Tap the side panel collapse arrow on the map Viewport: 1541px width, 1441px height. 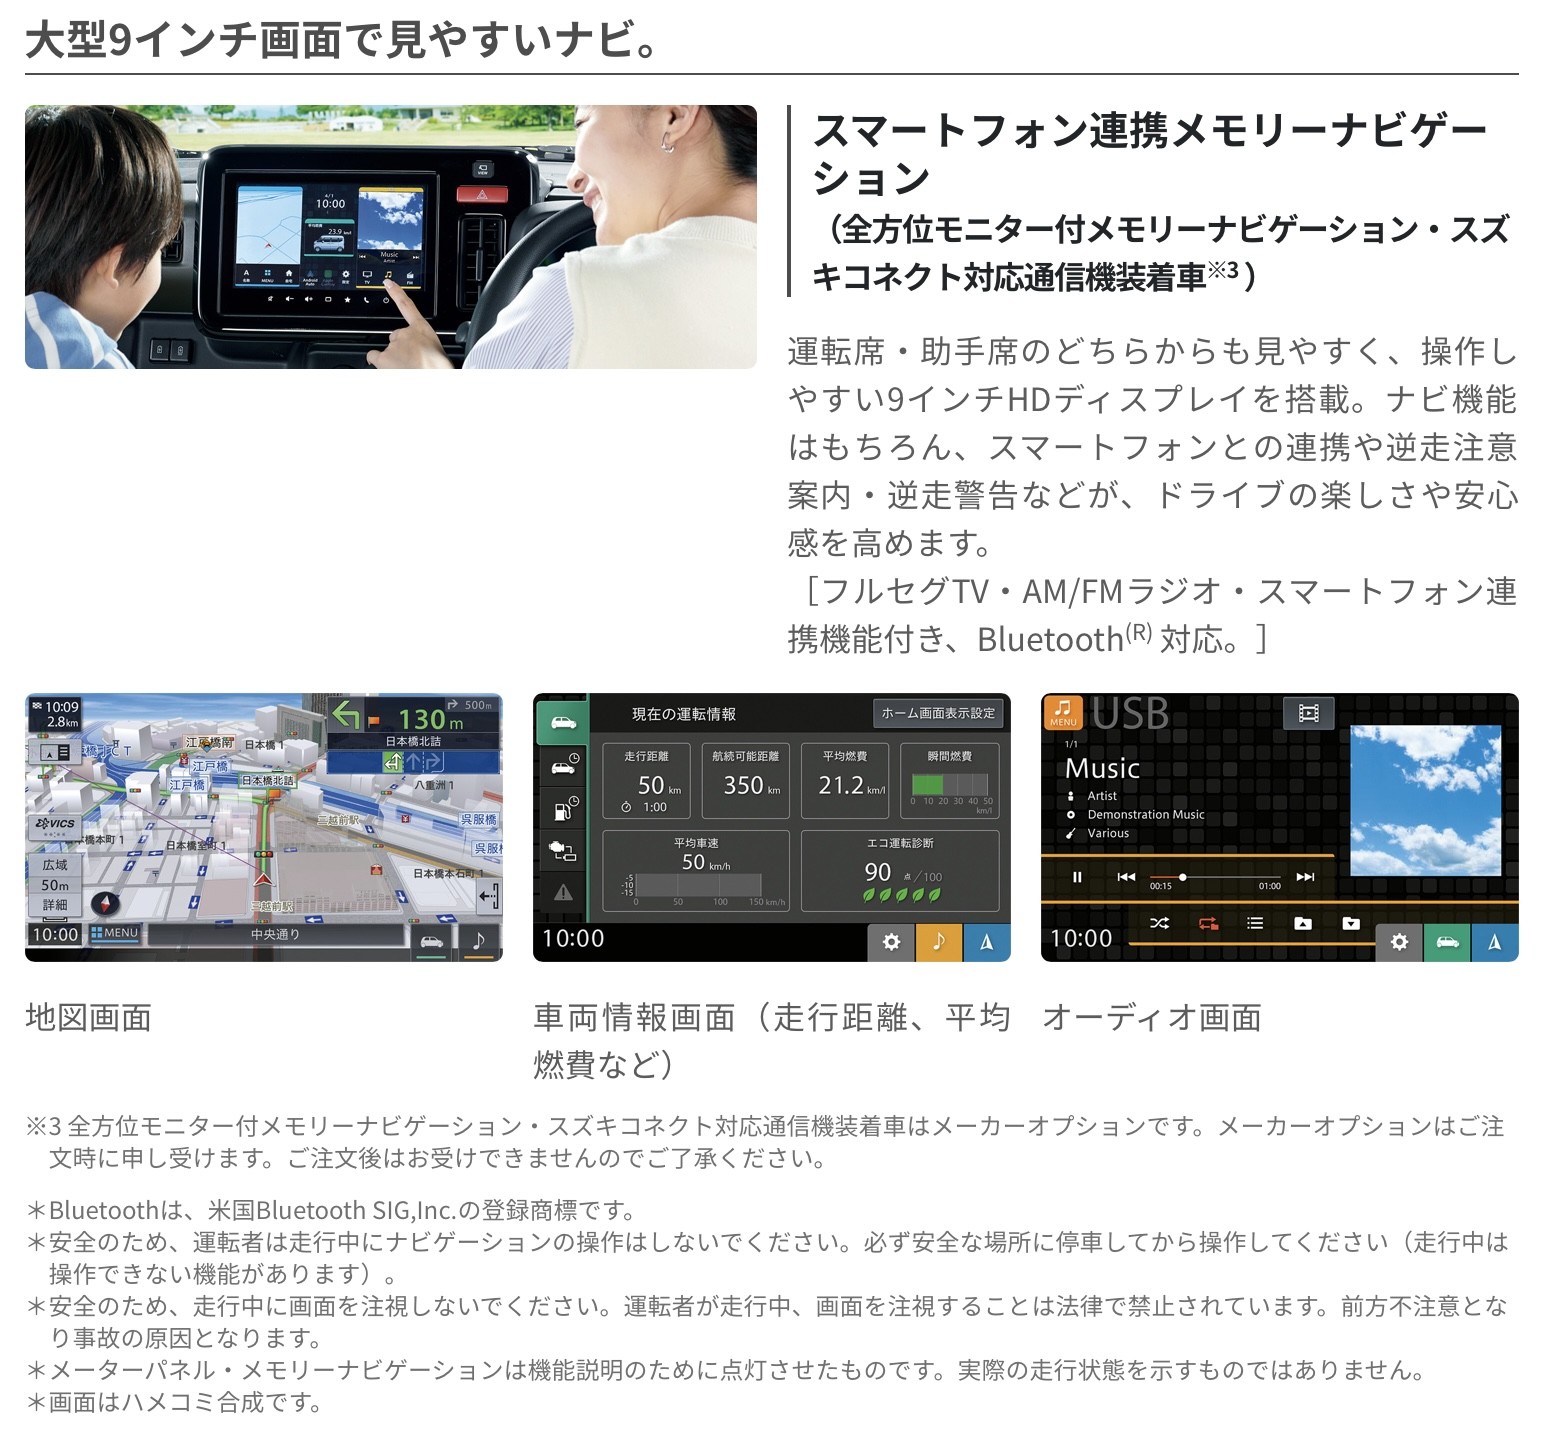click(488, 896)
